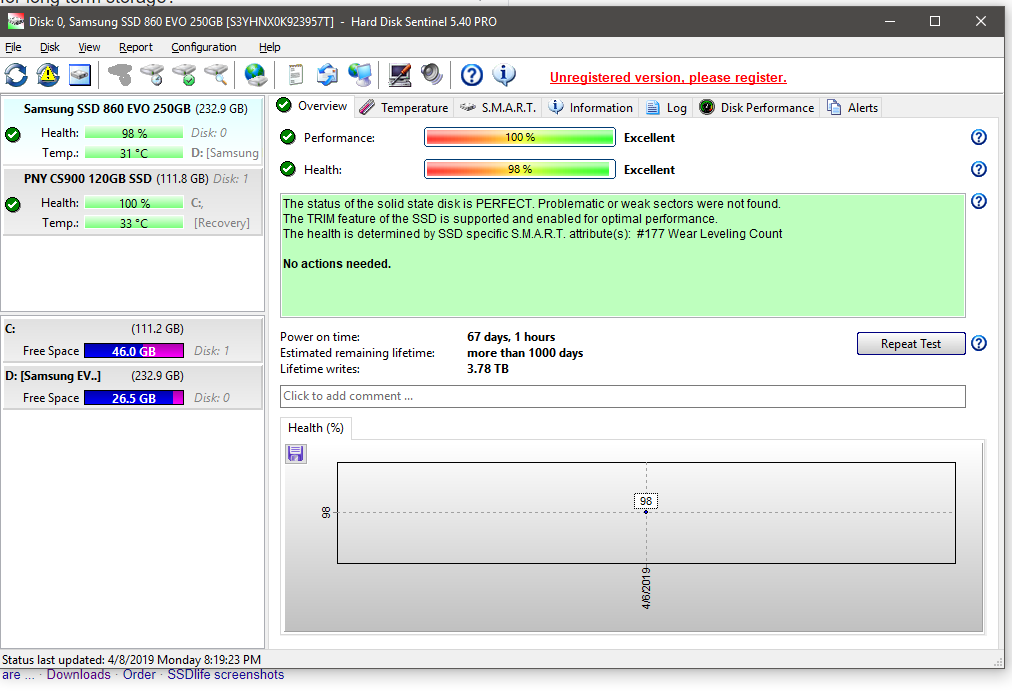Click the Health 98 % gauge bar
This screenshot has height=691, width=1012.
click(x=520, y=169)
